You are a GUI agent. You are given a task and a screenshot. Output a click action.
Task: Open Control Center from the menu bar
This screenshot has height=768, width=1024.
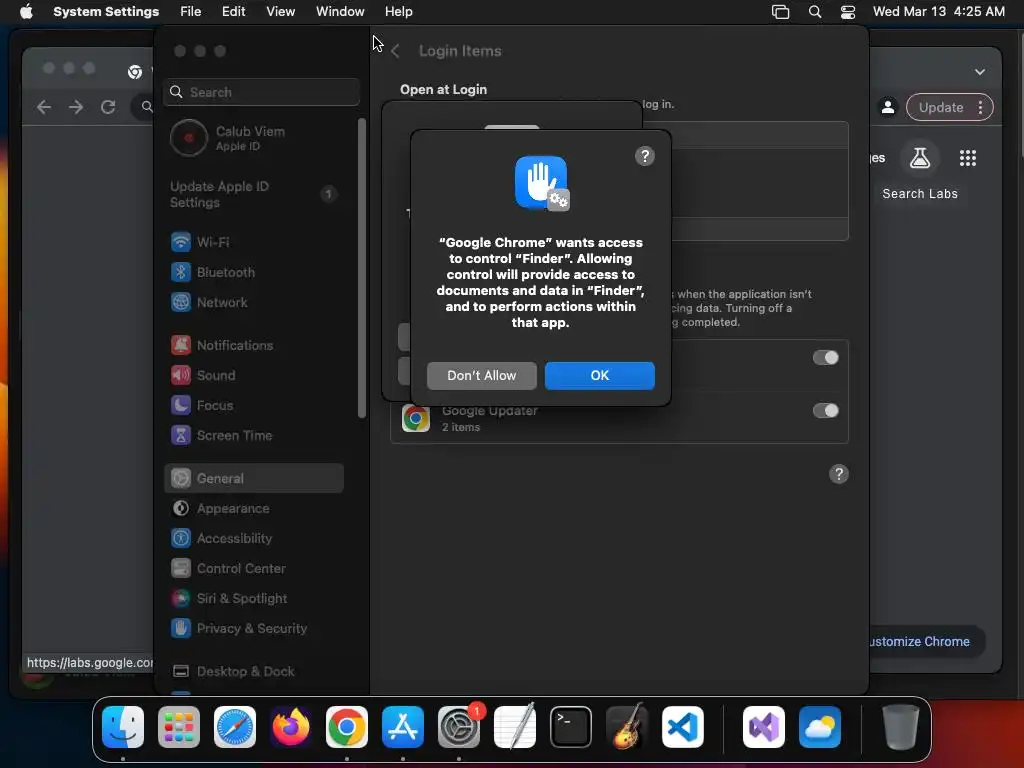848,12
